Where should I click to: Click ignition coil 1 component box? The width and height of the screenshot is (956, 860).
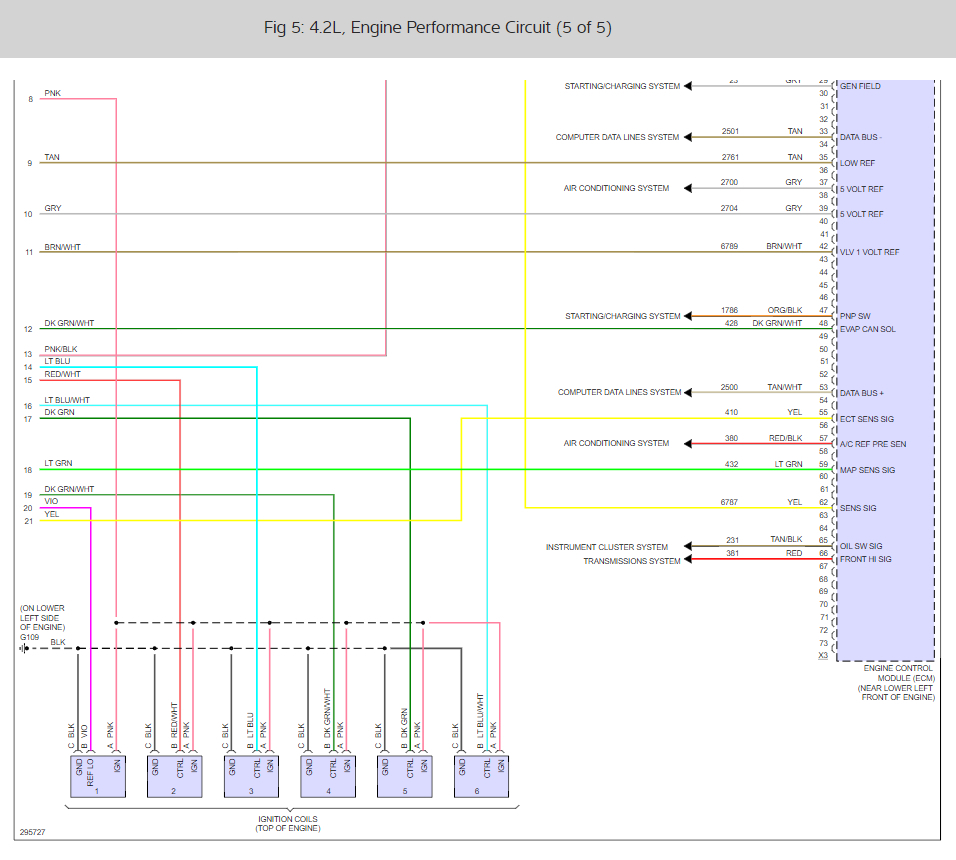[x=98, y=776]
